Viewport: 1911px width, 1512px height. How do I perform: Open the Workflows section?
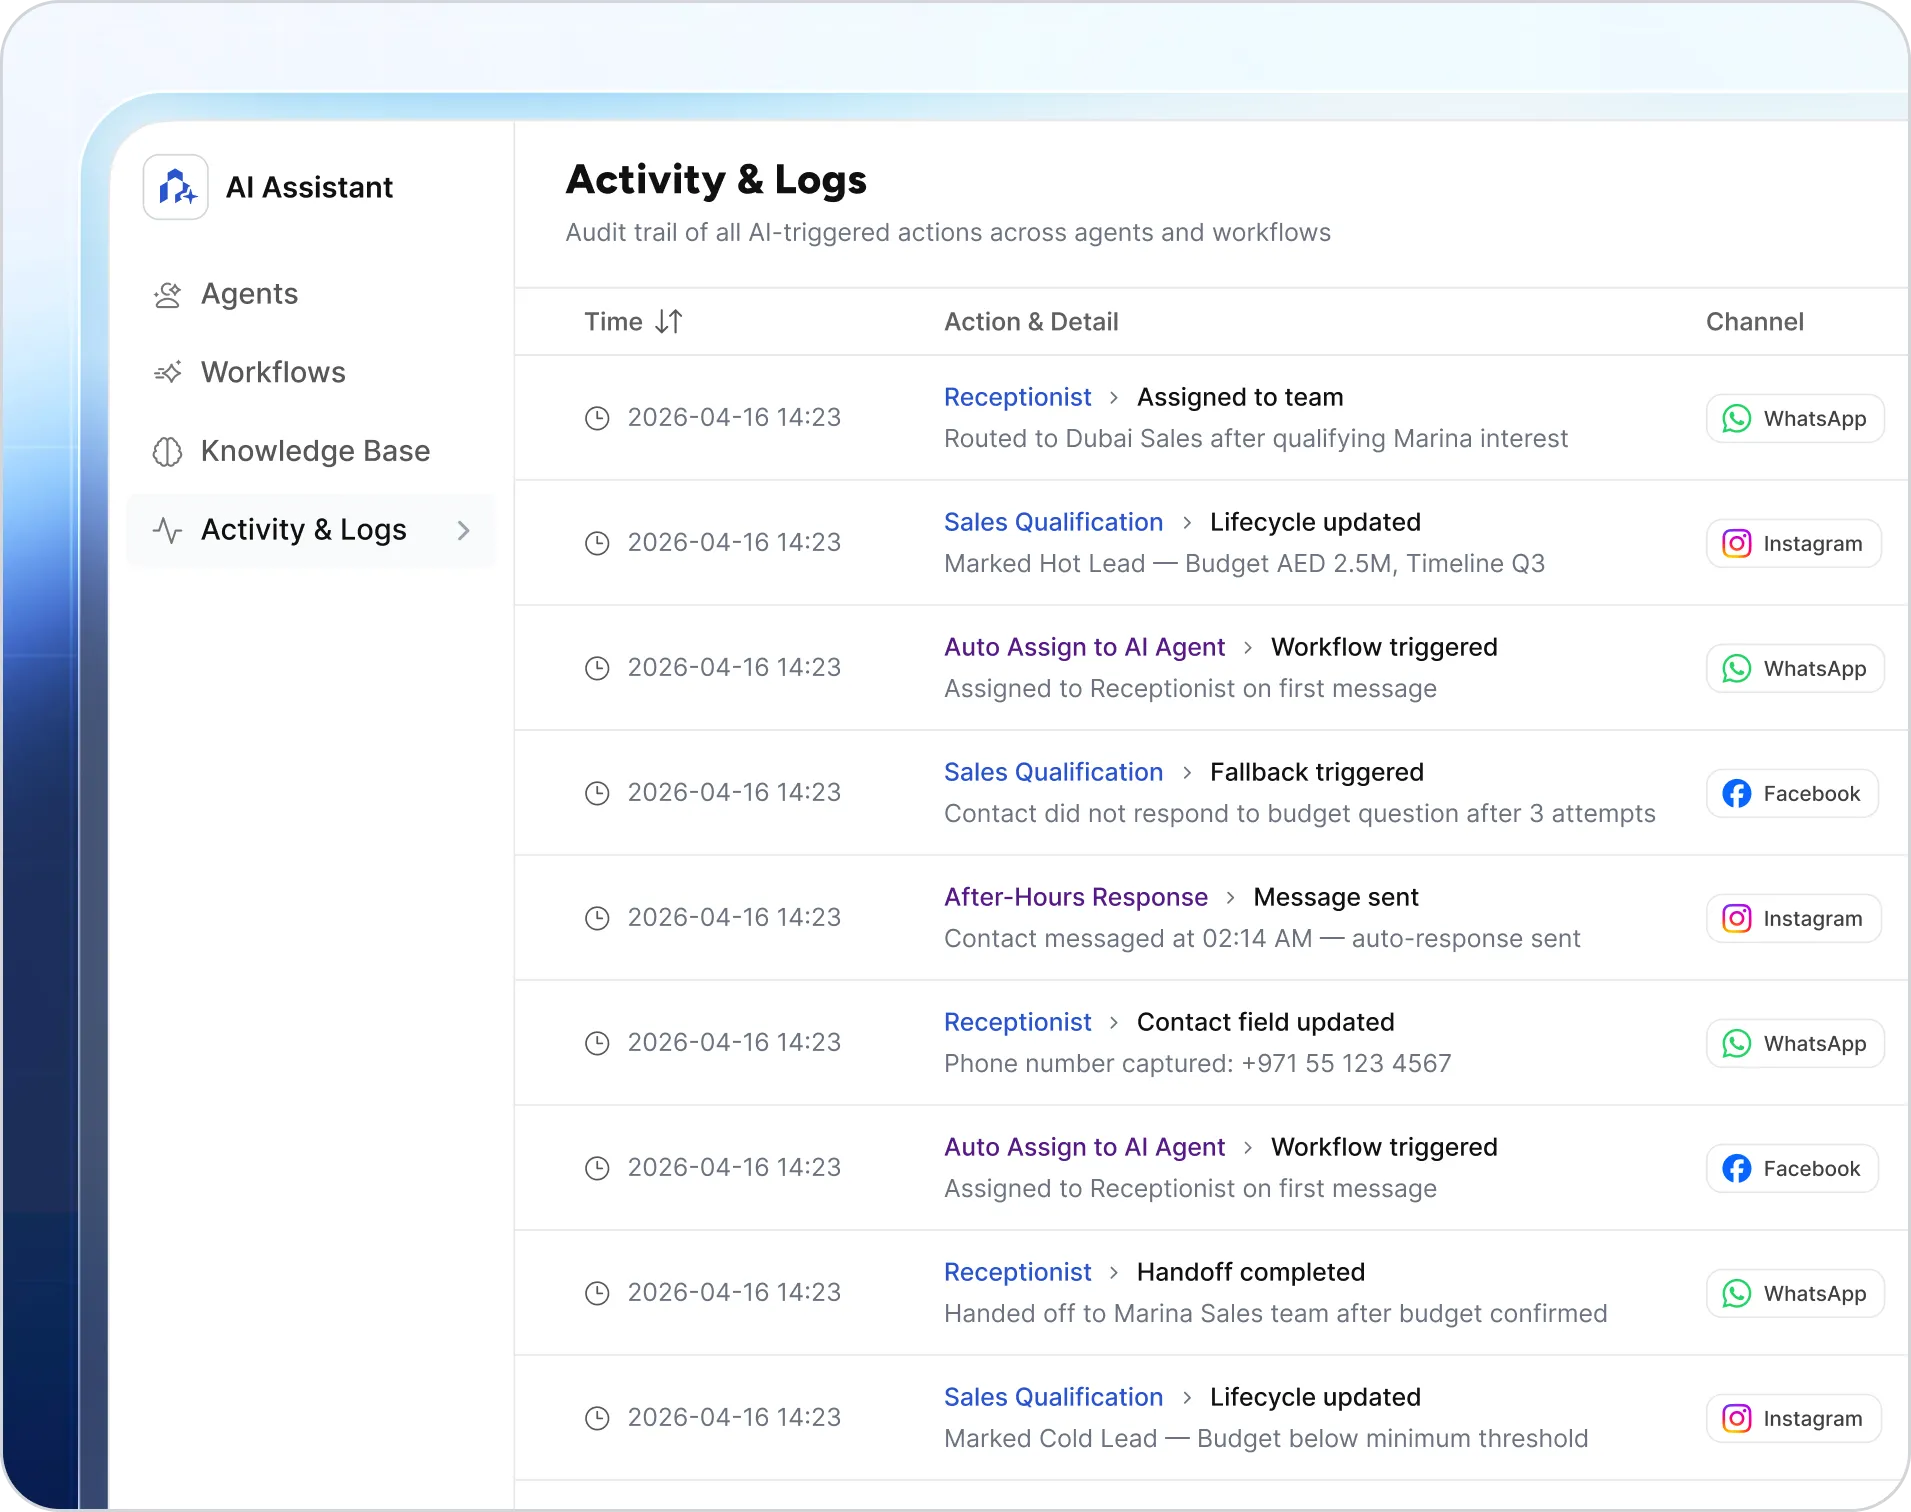pos(273,372)
